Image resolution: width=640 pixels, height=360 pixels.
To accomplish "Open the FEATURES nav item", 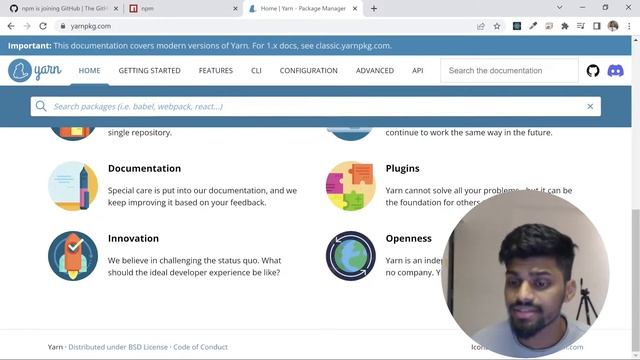I will pyautogui.click(x=216, y=71).
